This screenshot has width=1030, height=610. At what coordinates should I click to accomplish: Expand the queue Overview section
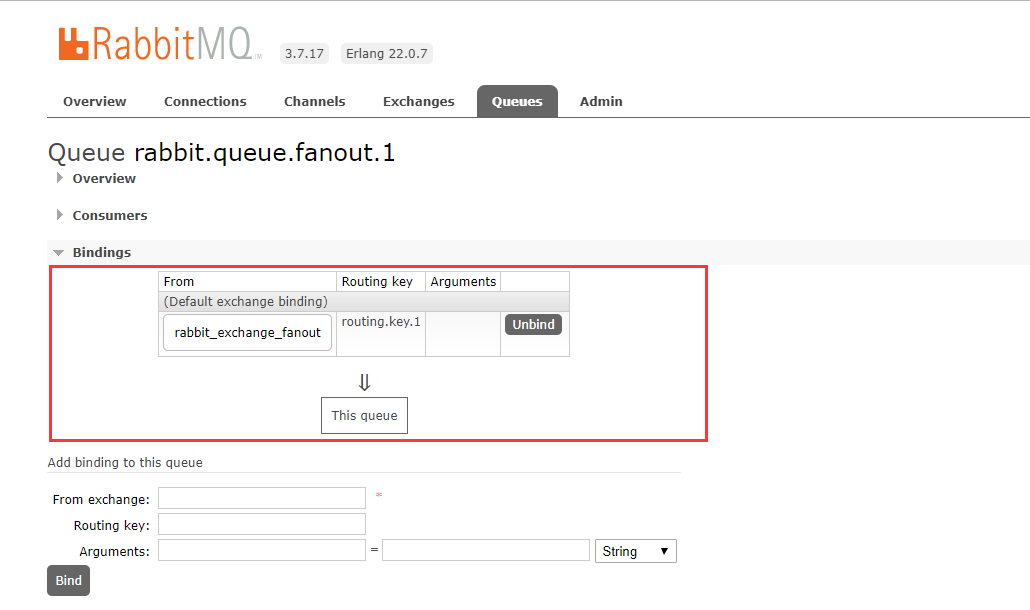click(x=104, y=179)
